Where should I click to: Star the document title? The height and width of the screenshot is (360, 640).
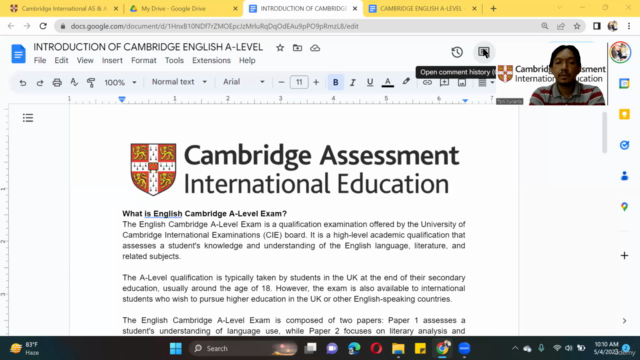[x=280, y=48]
